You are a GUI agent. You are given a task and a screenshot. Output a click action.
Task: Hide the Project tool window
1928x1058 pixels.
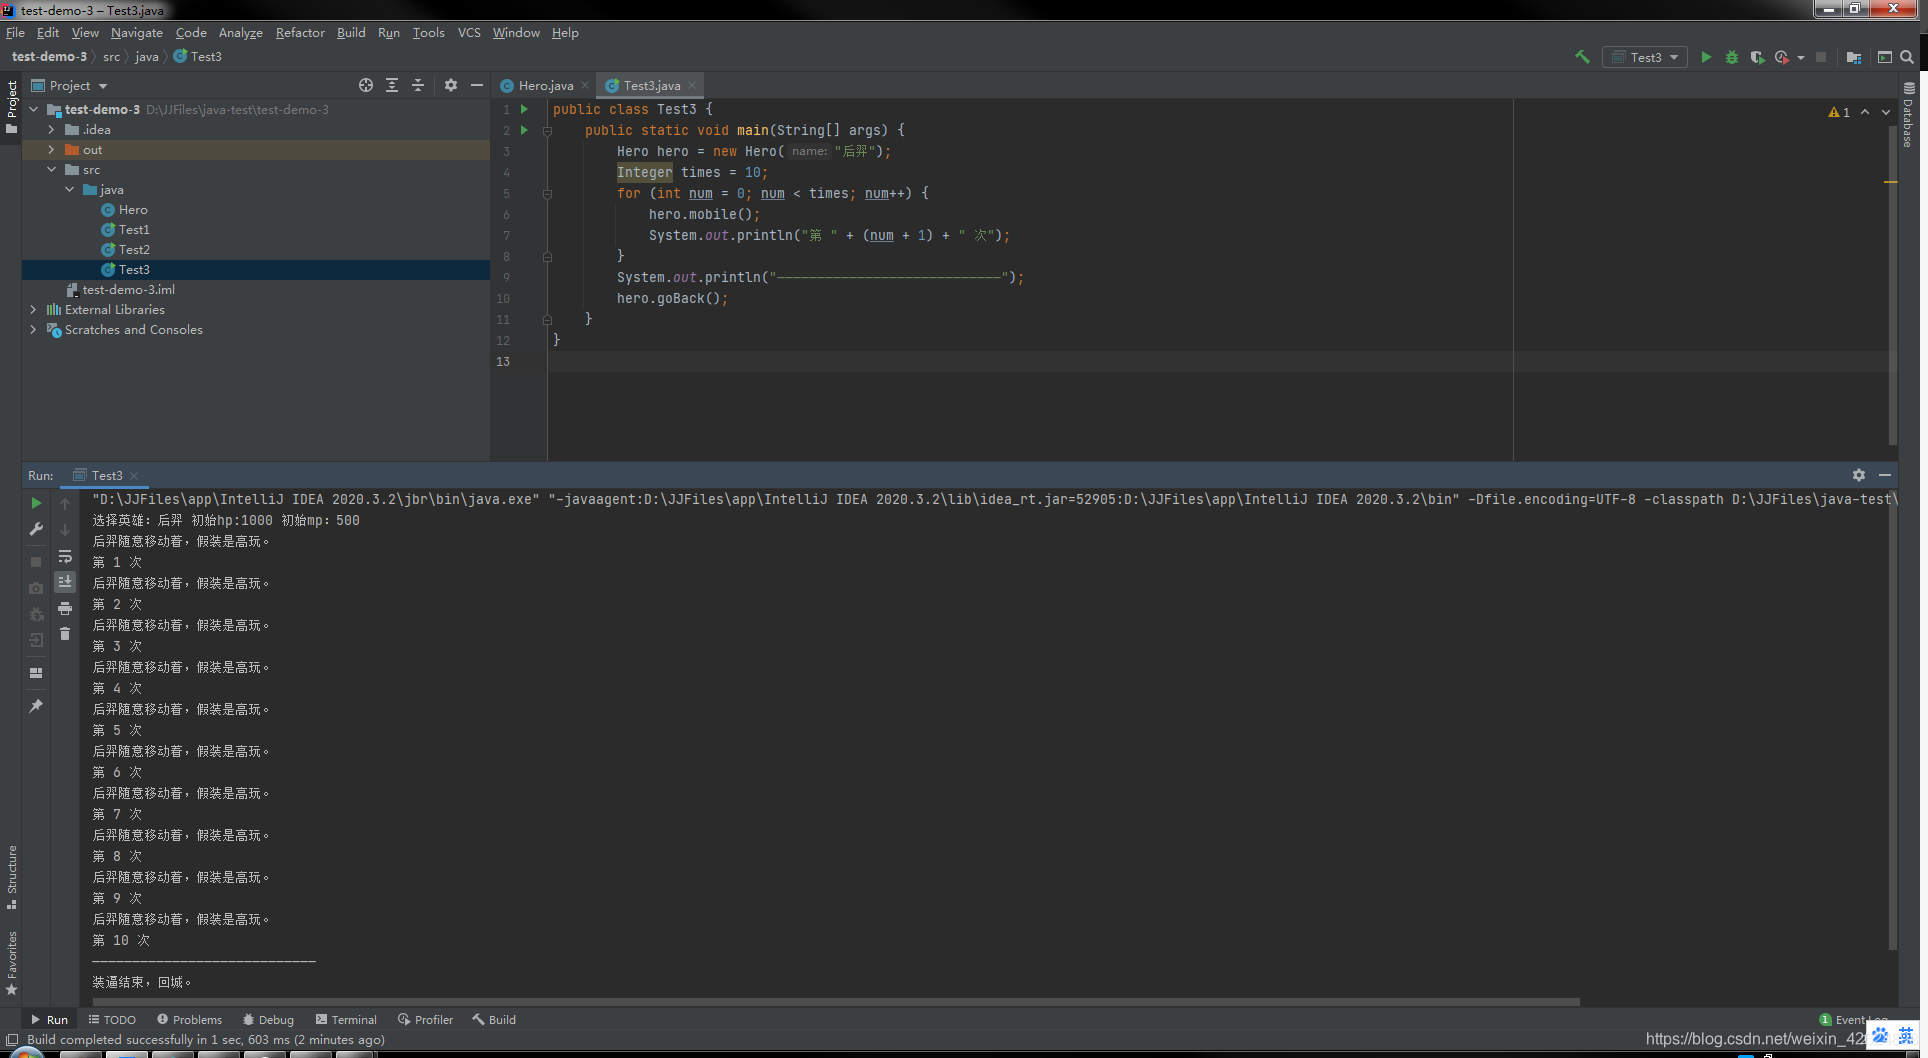(477, 85)
